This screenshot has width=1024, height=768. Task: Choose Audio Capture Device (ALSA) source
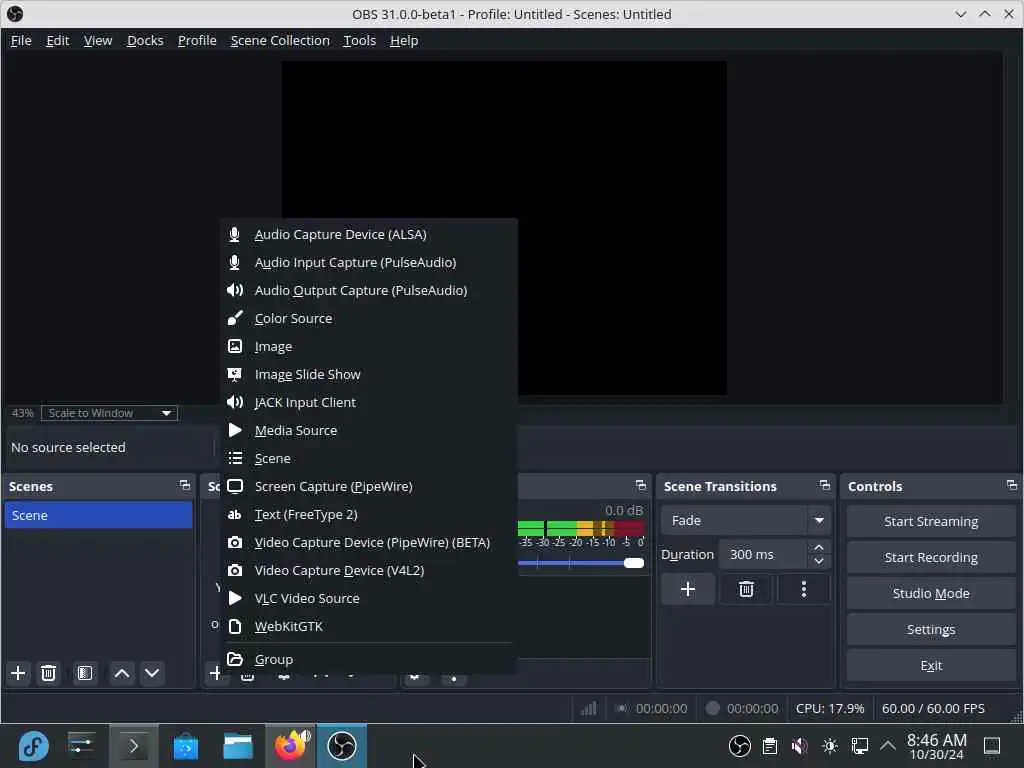(x=369, y=234)
